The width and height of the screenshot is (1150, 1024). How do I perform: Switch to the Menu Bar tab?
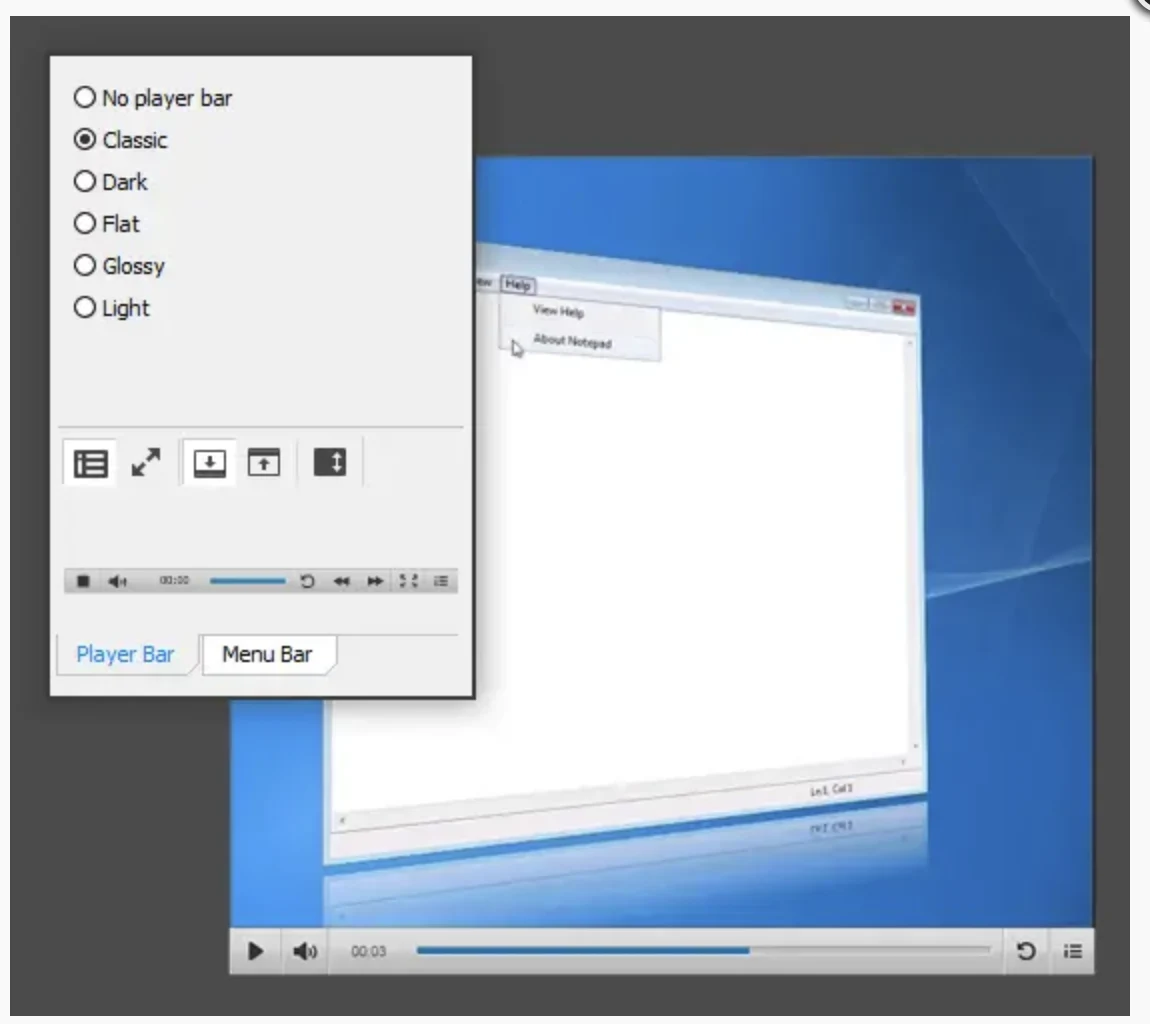pos(268,654)
